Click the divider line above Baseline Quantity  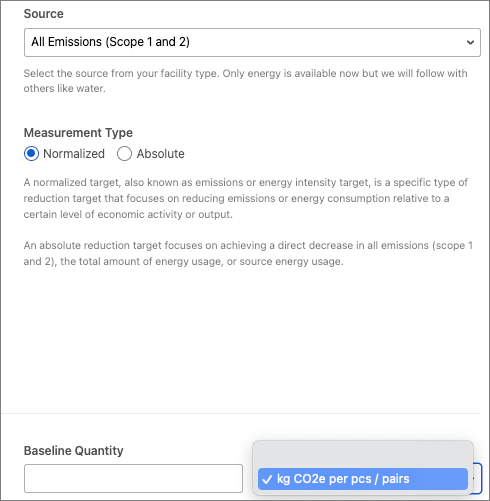241,413
